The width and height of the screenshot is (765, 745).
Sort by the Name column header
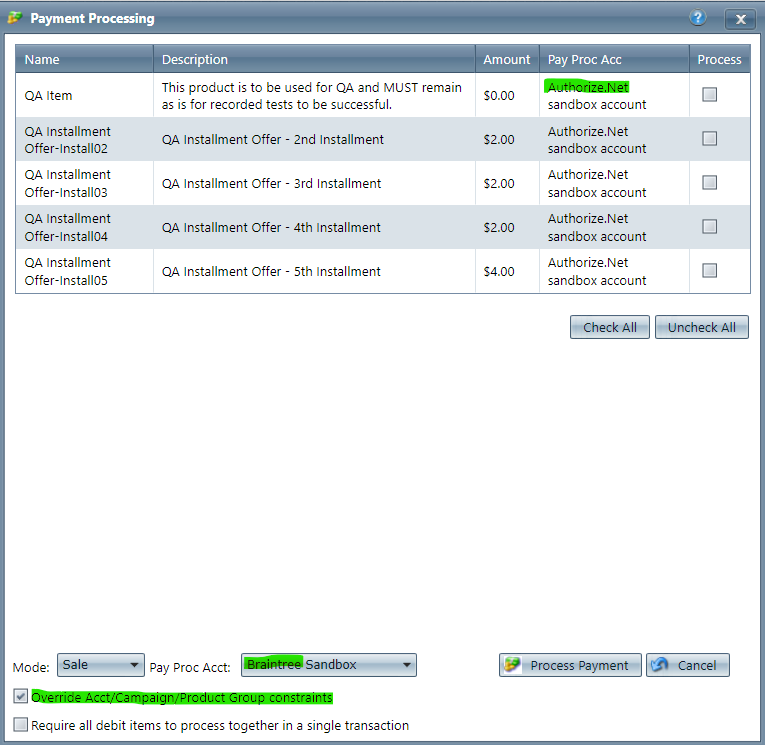(84, 59)
